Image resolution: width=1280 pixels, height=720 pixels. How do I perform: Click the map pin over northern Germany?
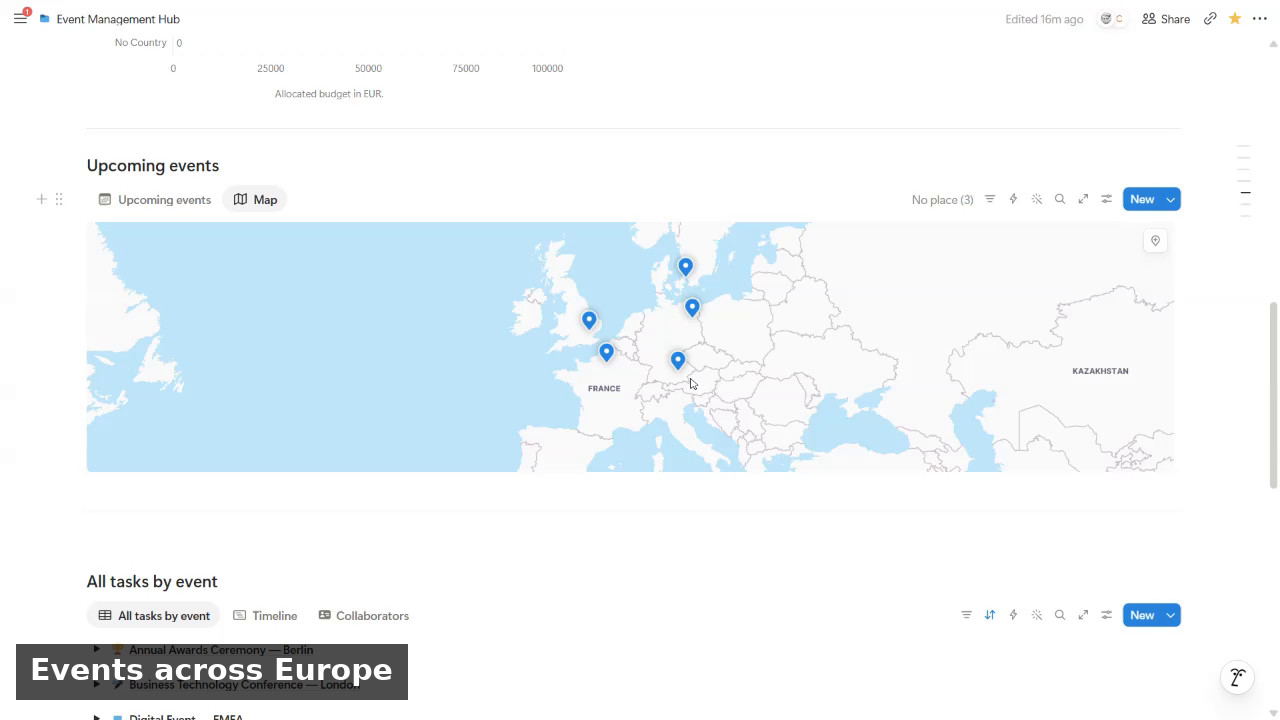[692, 307]
